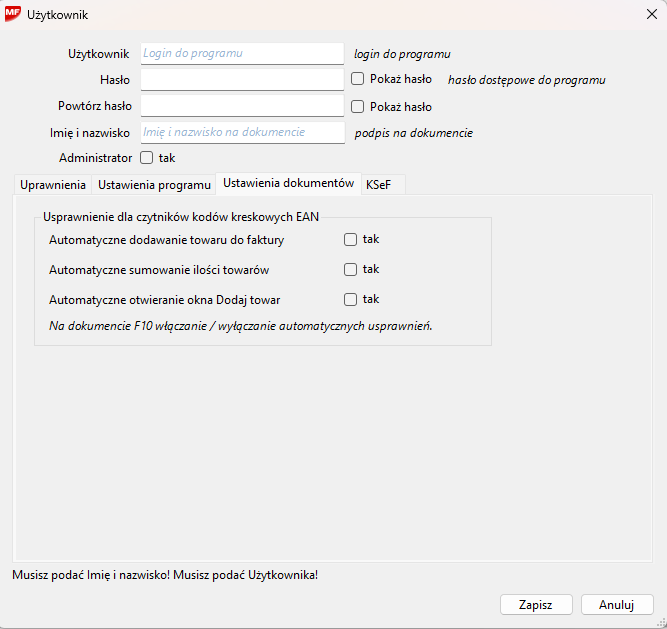667x629 pixels.
Task: Go to the KSeF tab
Action: pyautogui.click(x=378, y=185)
